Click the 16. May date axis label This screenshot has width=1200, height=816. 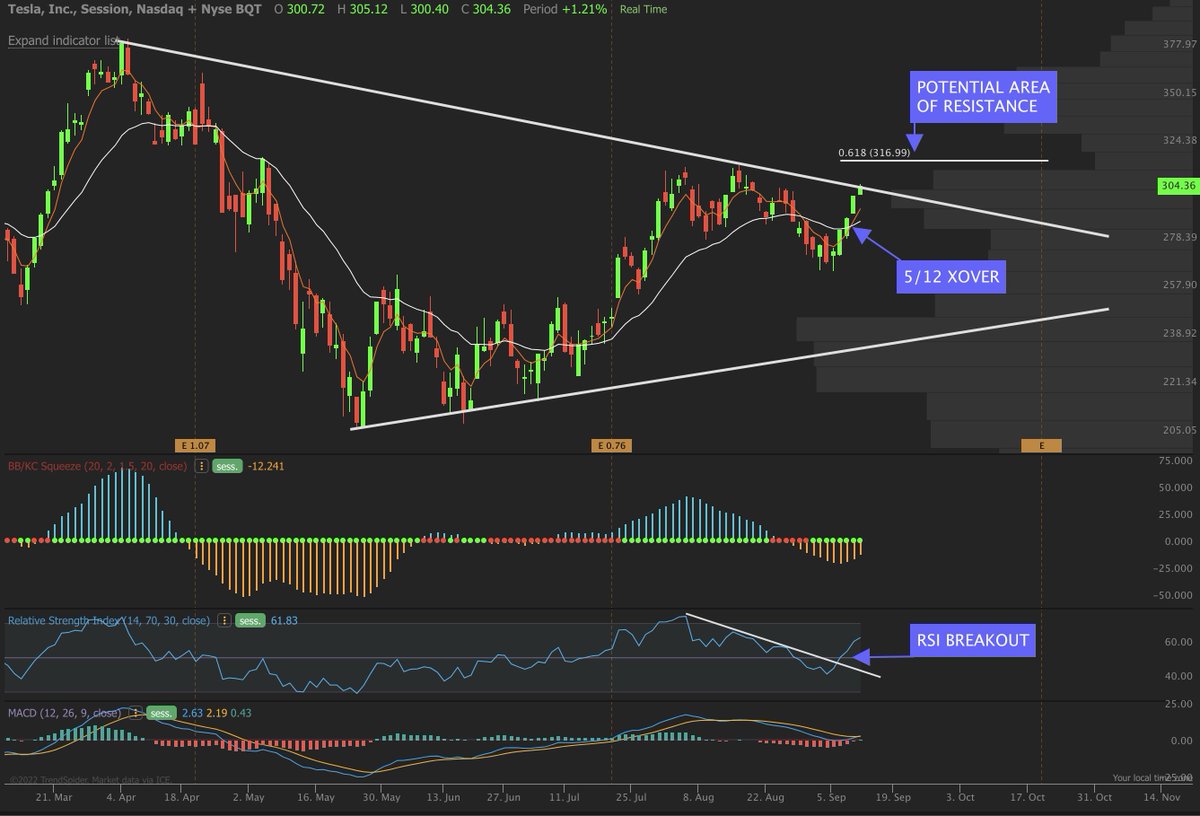click(316, 798)
